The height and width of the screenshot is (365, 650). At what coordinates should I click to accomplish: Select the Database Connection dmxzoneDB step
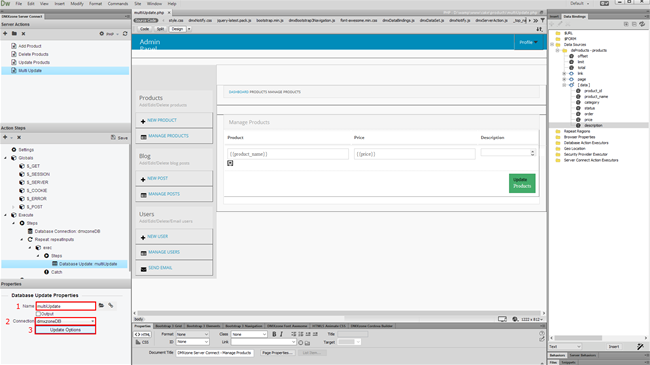click(x=67, y=231)
